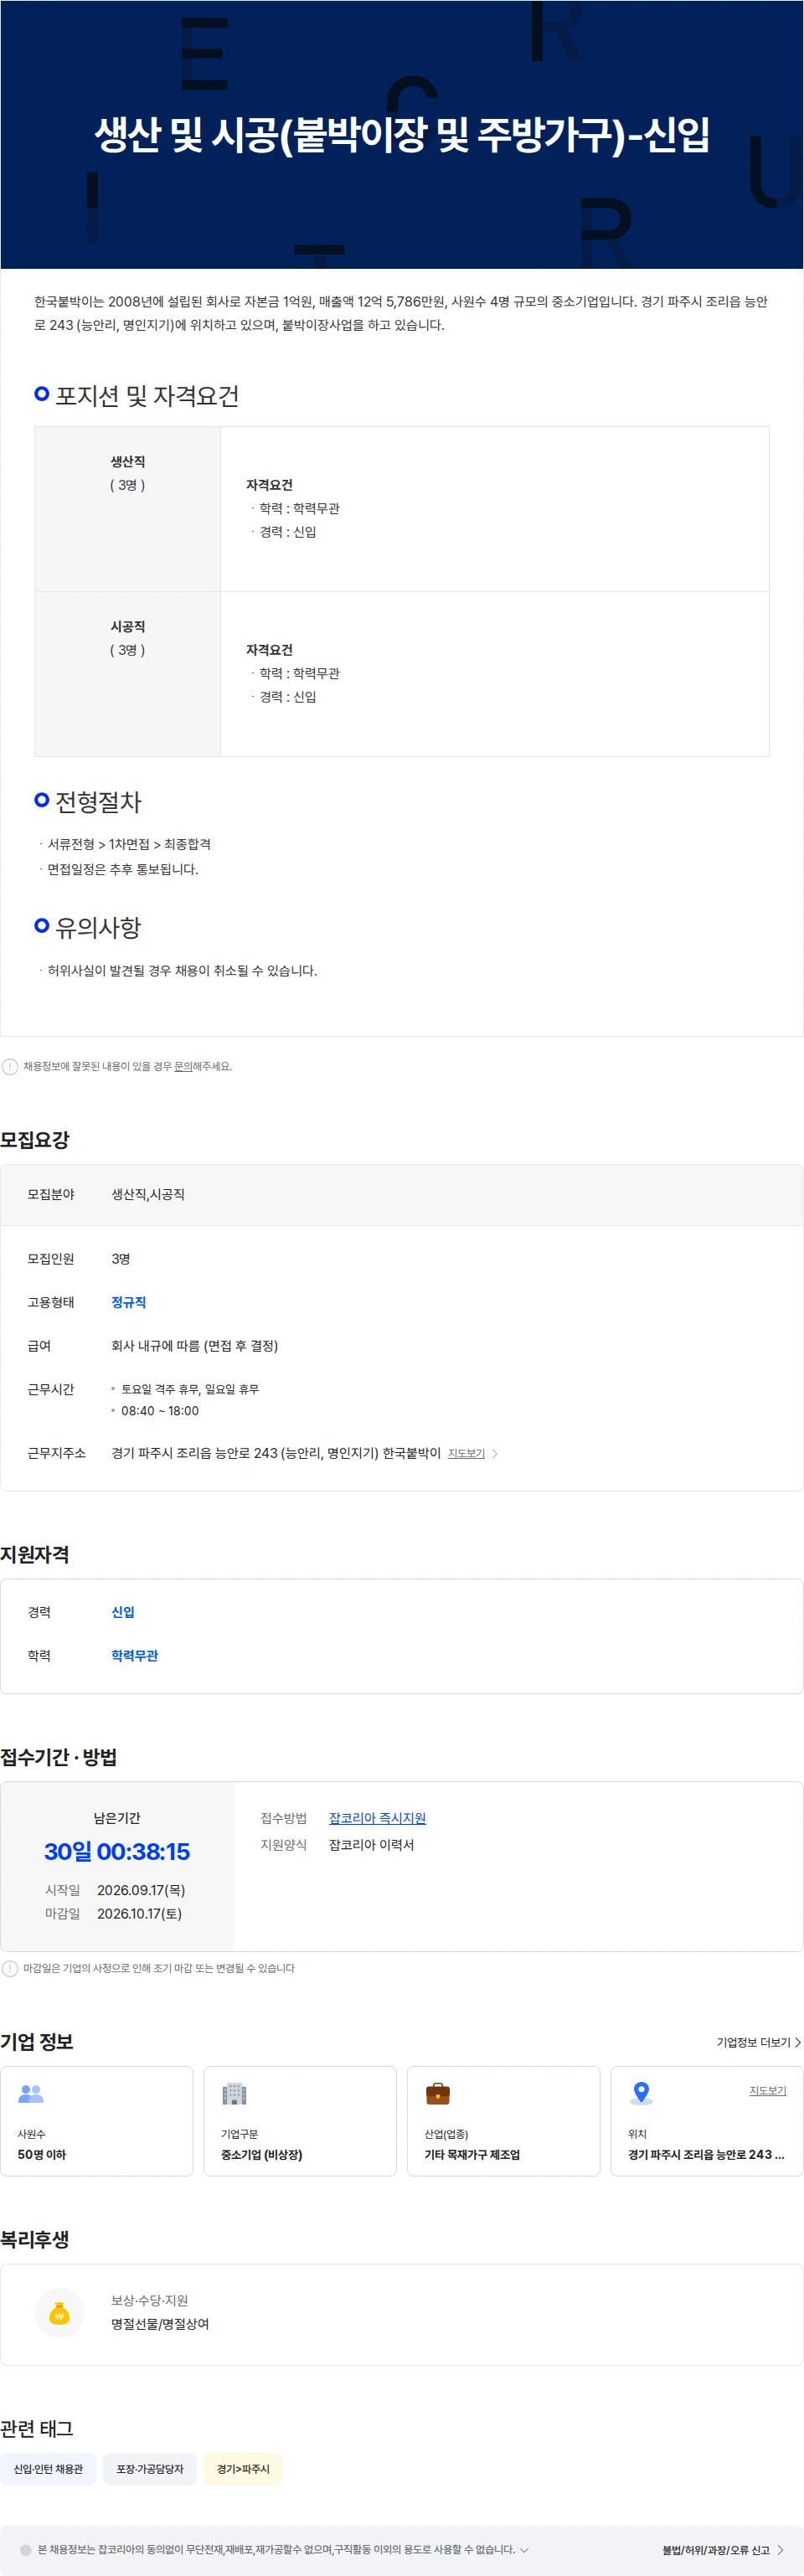Click the 시작일 2026.09.17(목) date

[x=141, y=1890]
